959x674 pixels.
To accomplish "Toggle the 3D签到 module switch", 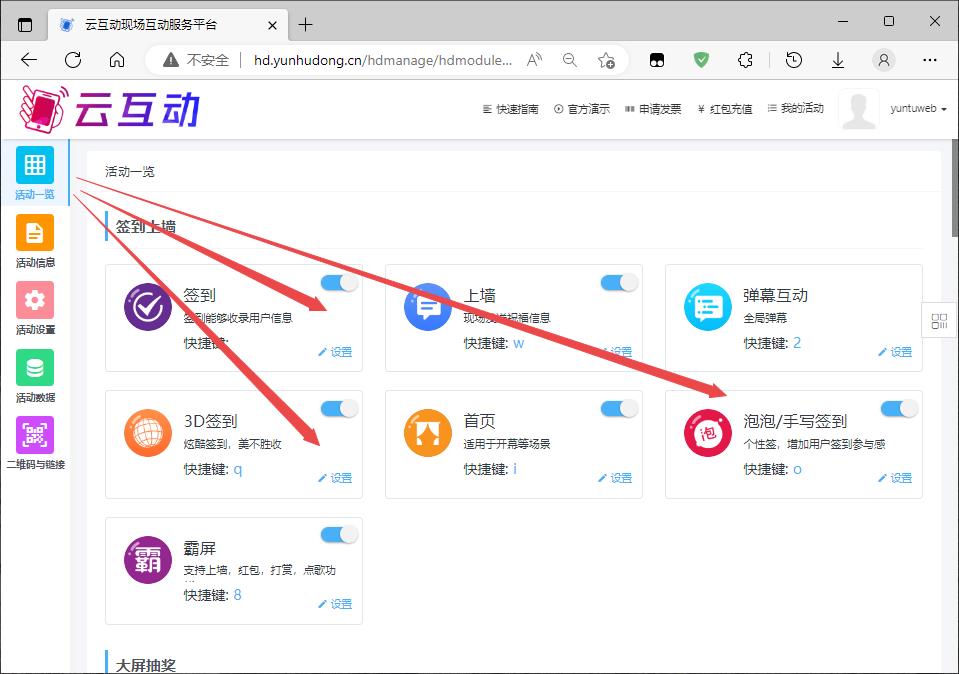I will point(339,408).
